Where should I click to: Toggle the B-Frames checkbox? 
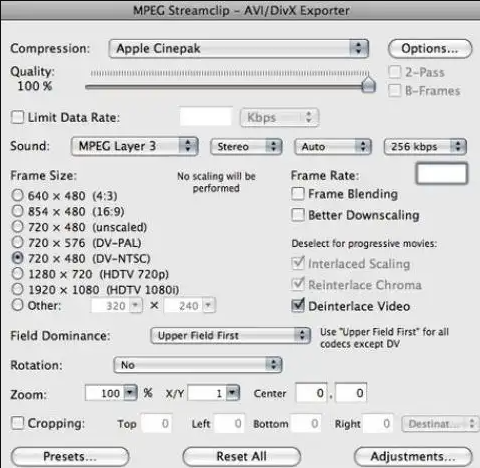[395, 90]
